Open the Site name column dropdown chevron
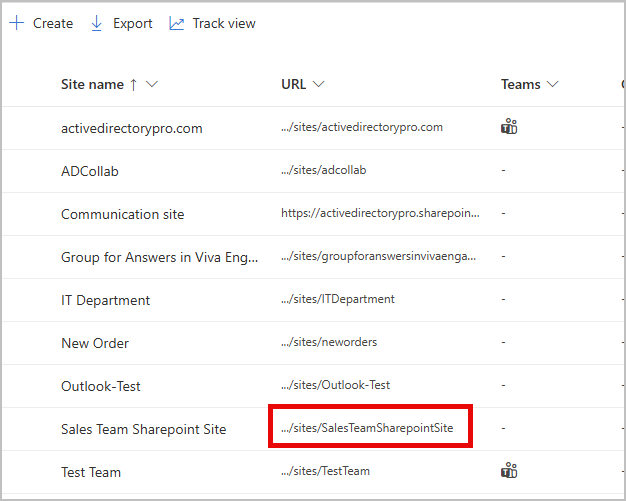 pyautogui.click(x=152, y=84)
